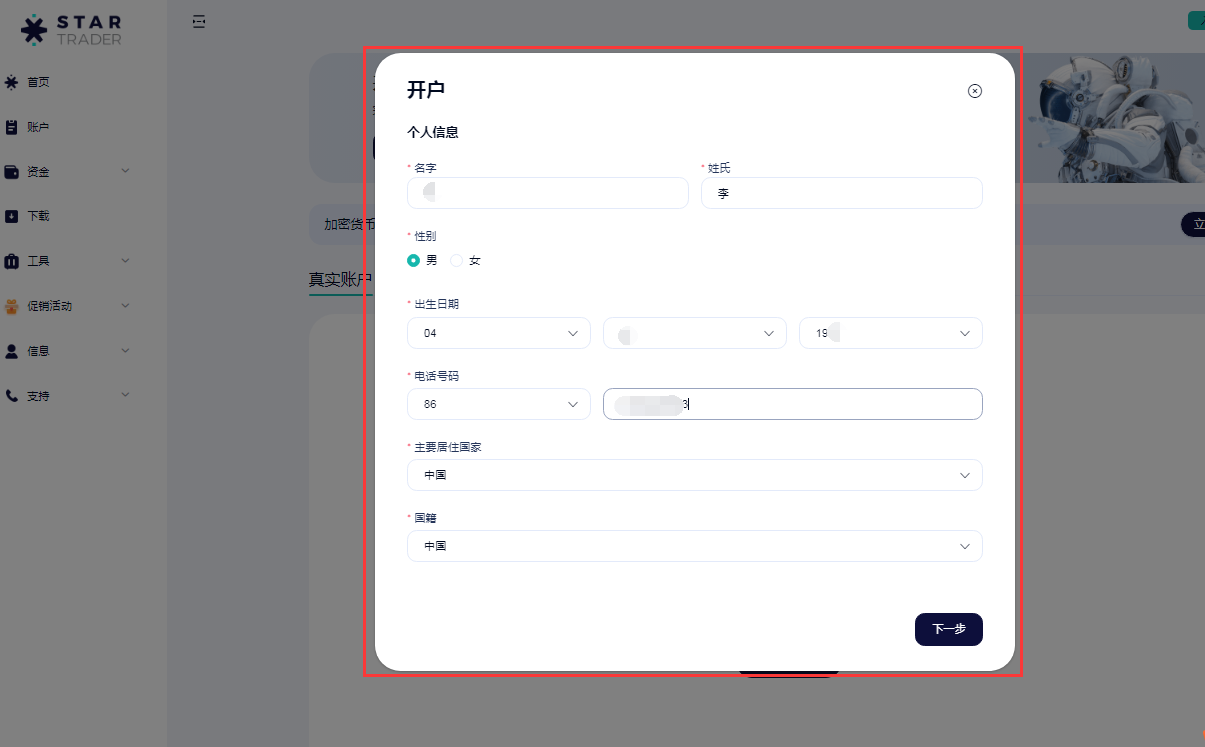Click the phone number input field
The width and height of the screenshot is (1205, 747).
[x=793, y=404]
